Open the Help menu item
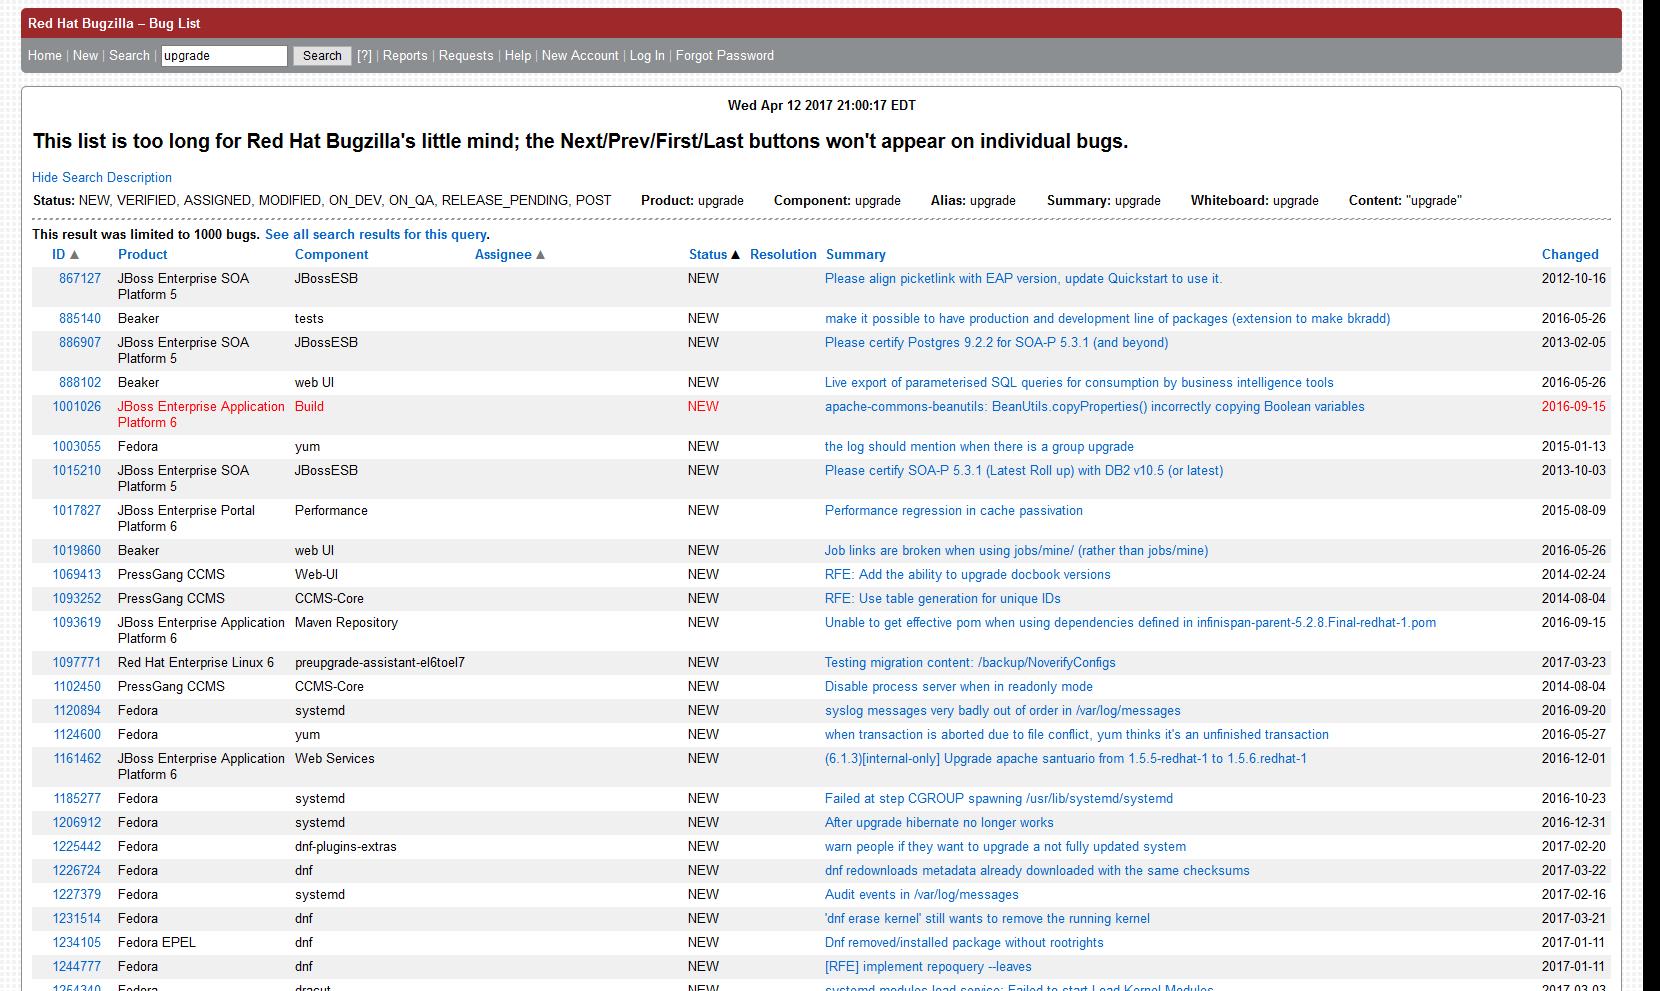 [x=518, y=56]
